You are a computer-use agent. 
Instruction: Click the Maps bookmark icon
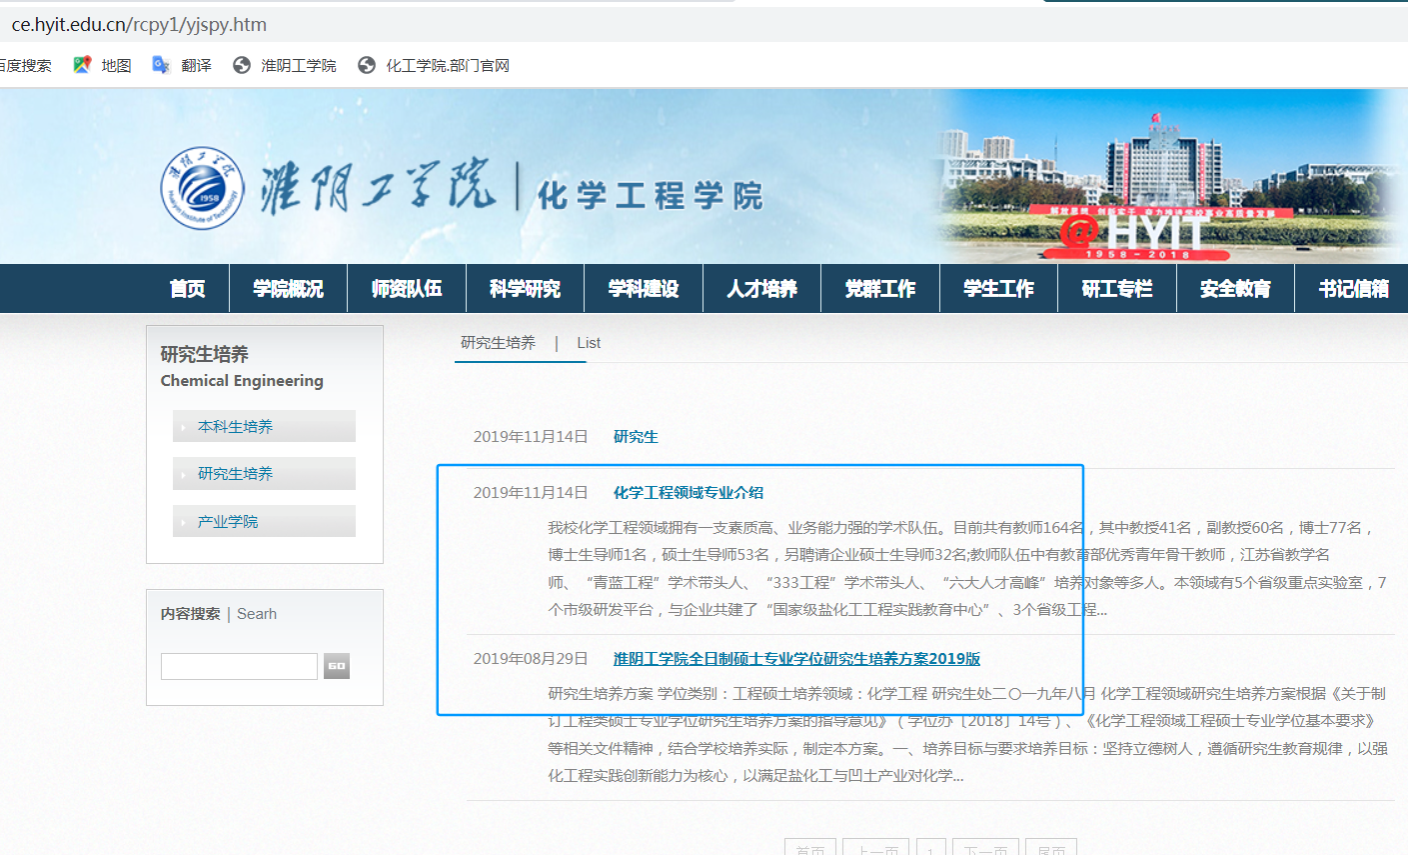point(82,65)
